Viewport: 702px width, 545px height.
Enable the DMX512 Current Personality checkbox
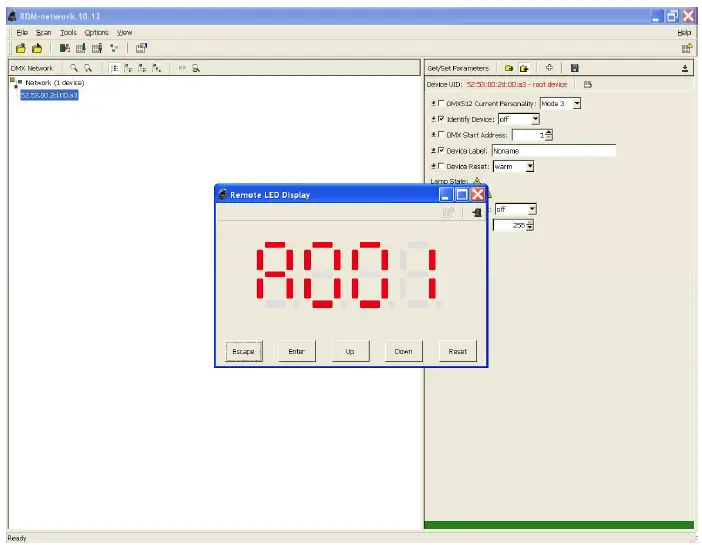click(441, 103)
